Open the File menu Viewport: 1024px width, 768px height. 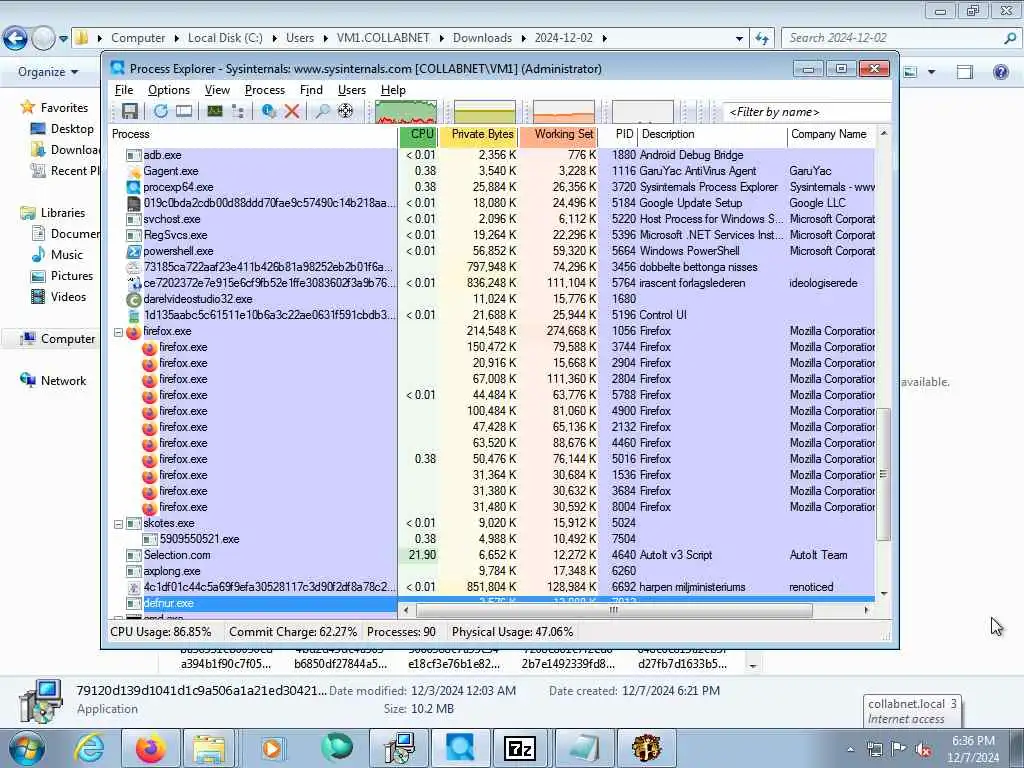(x=123, y=90)
